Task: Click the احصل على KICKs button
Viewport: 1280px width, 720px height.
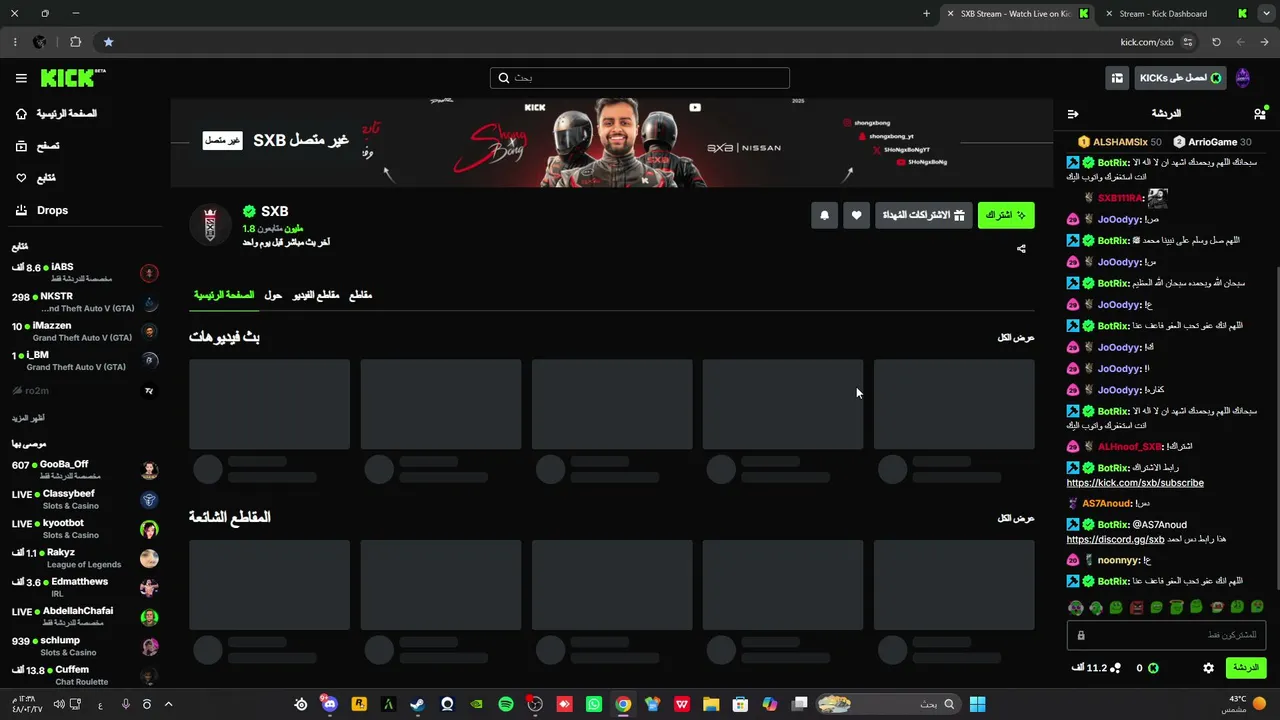Action: [1181, 78]
